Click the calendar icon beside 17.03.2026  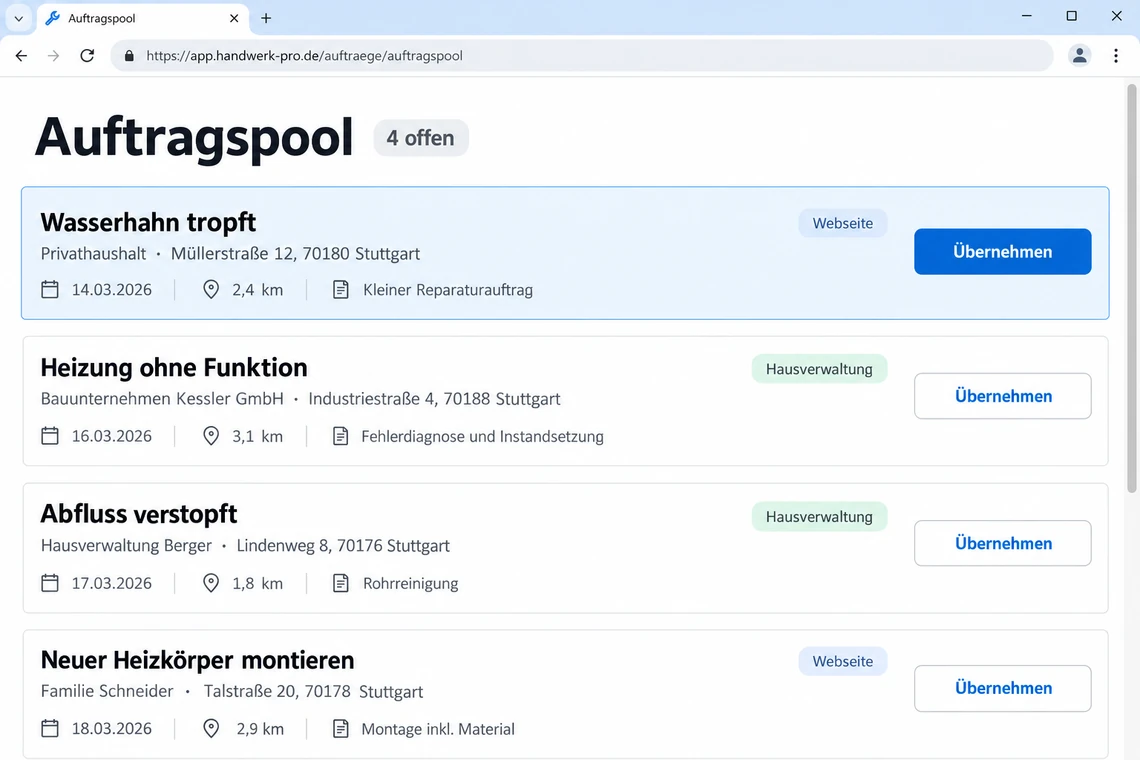(49, 583)
